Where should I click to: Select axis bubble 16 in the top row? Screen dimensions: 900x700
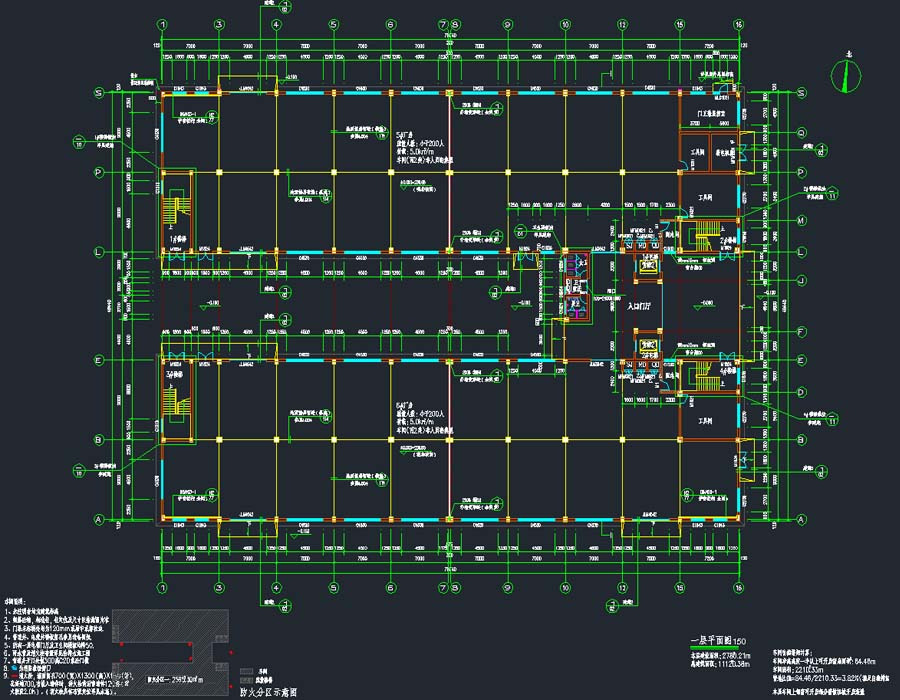point(738,25)
